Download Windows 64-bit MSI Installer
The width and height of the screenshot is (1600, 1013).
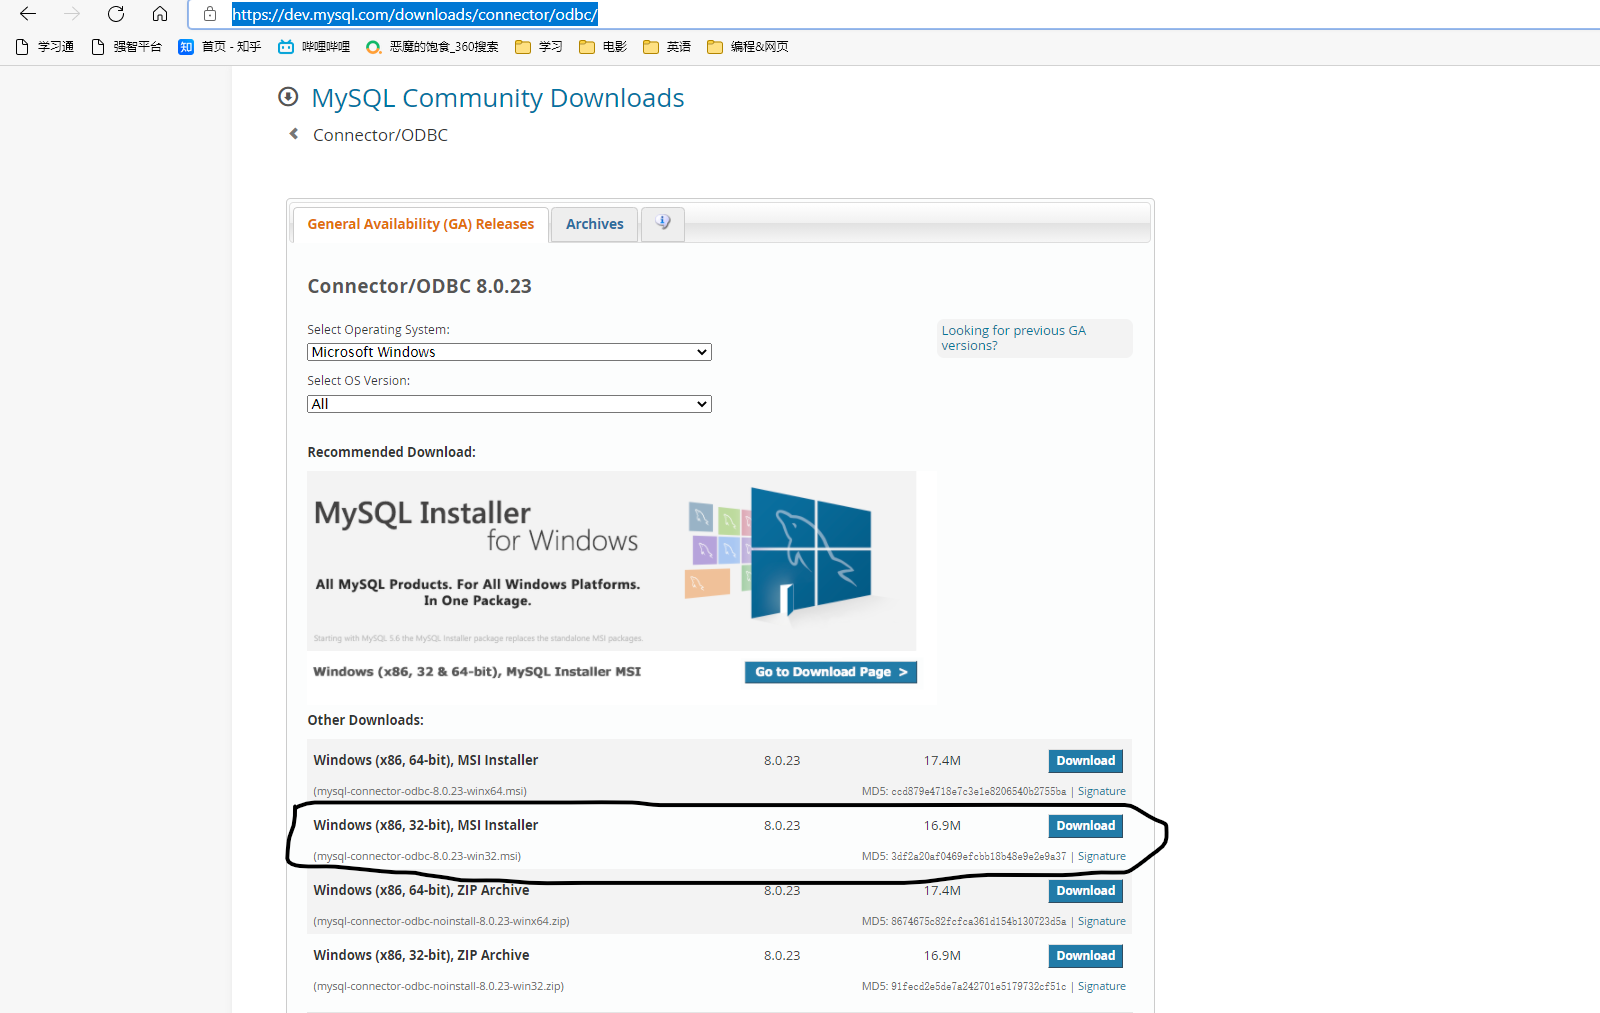click(1086, 761)
